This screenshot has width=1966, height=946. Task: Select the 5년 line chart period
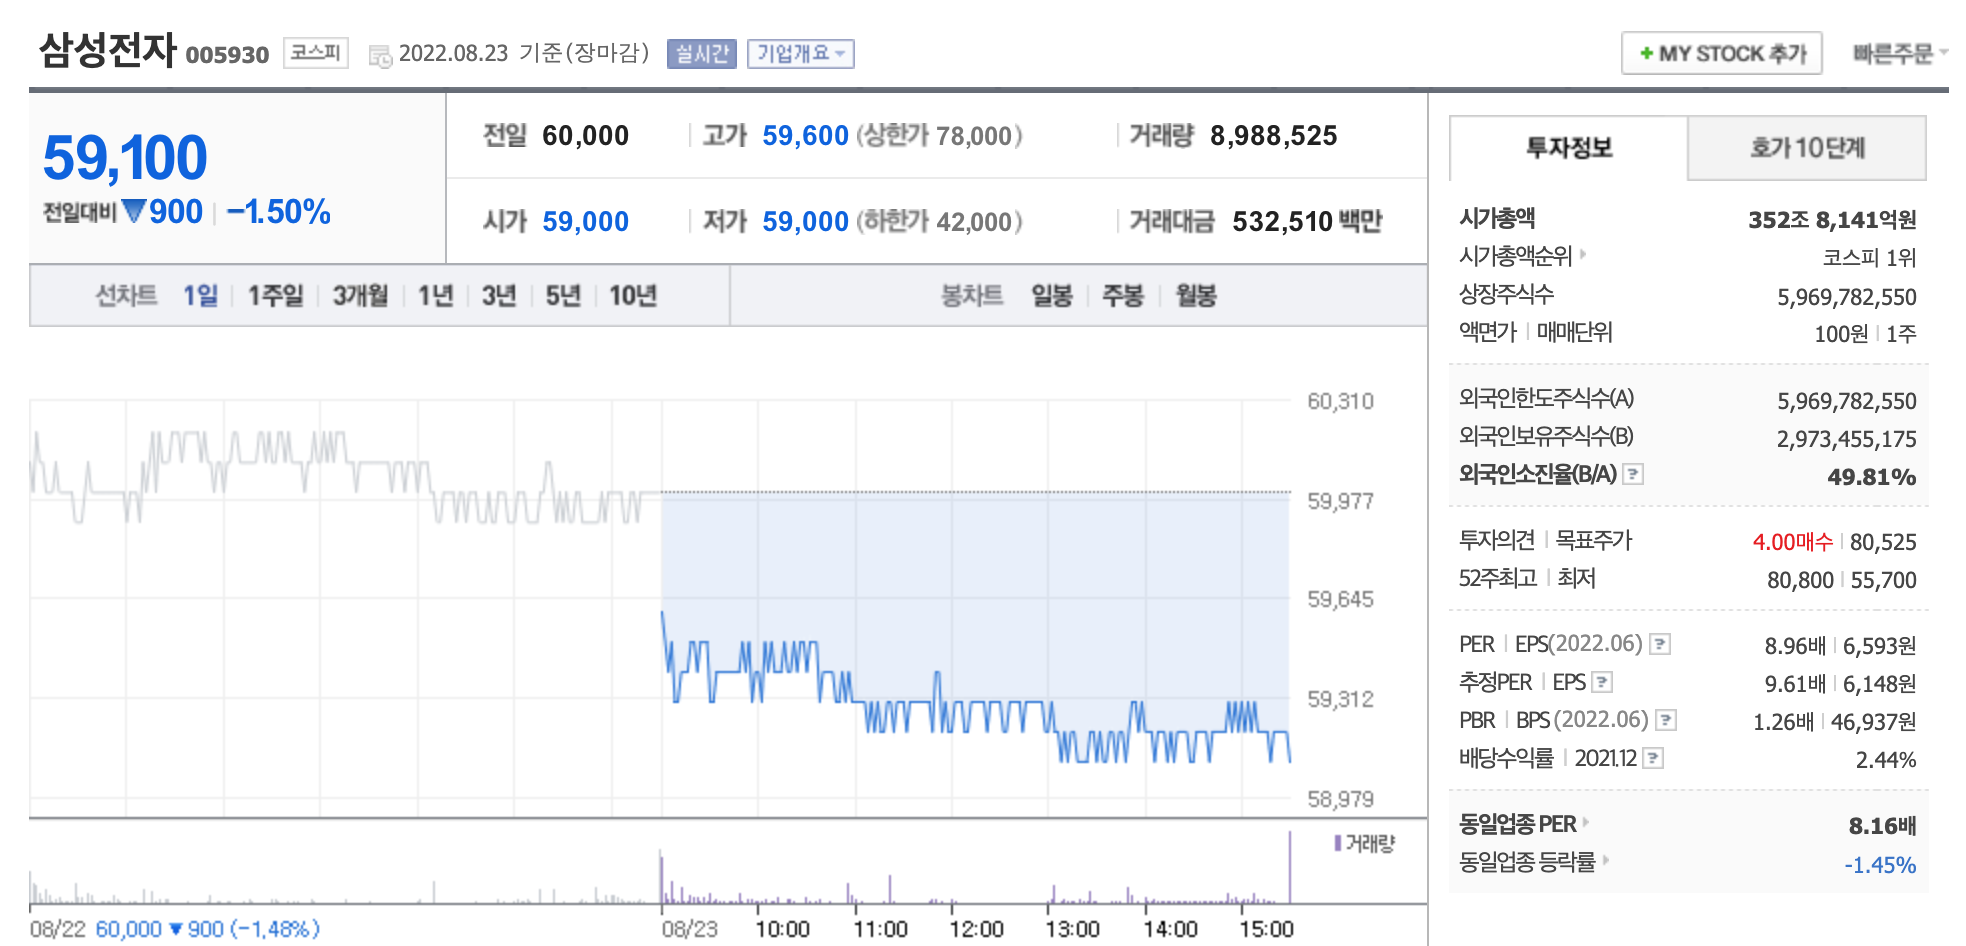[x=563, y=296]
